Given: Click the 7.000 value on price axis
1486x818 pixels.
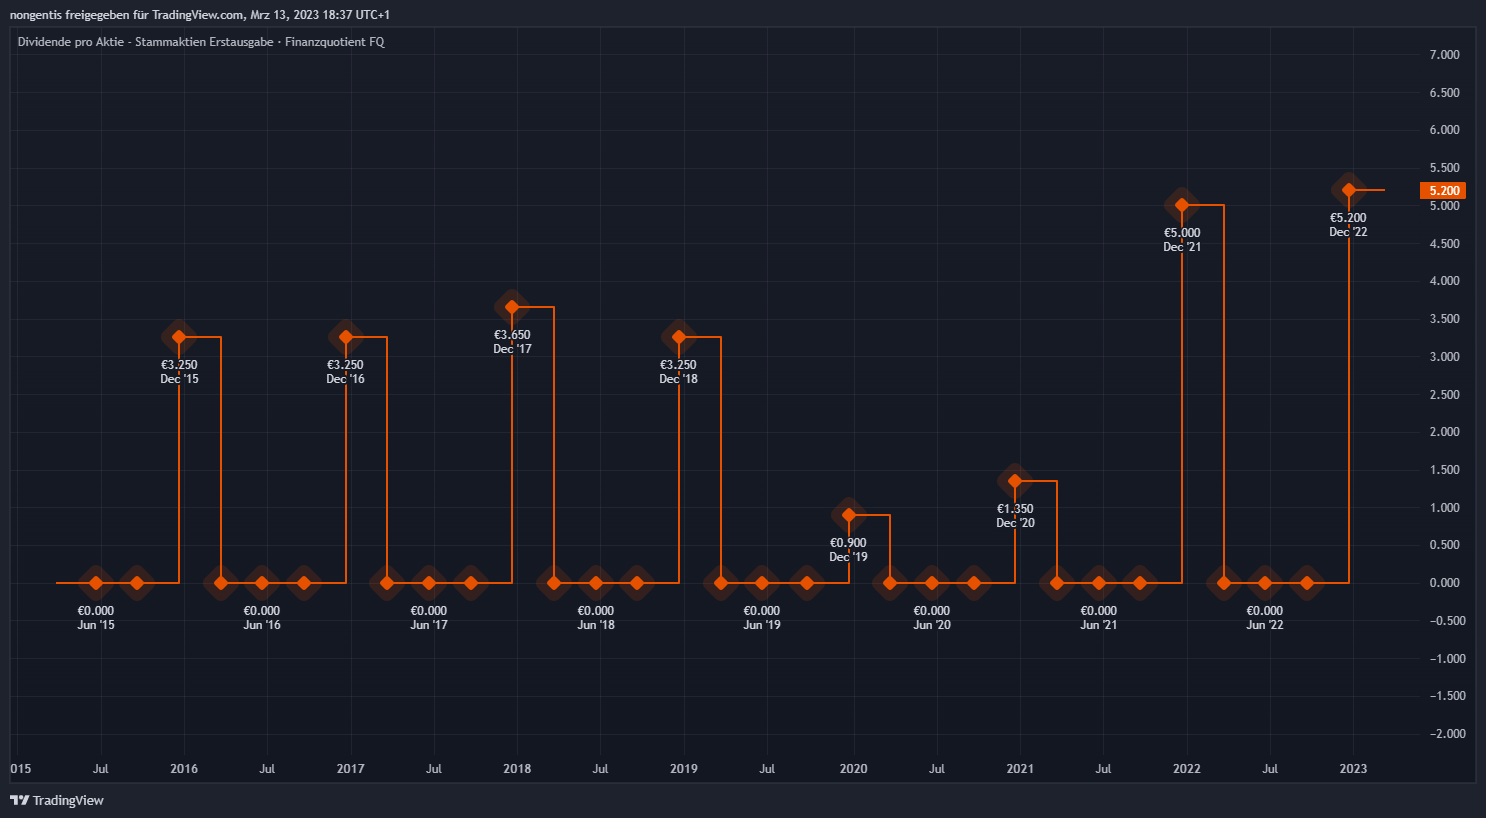Looking at the screenshot, I should [1444, 55].
